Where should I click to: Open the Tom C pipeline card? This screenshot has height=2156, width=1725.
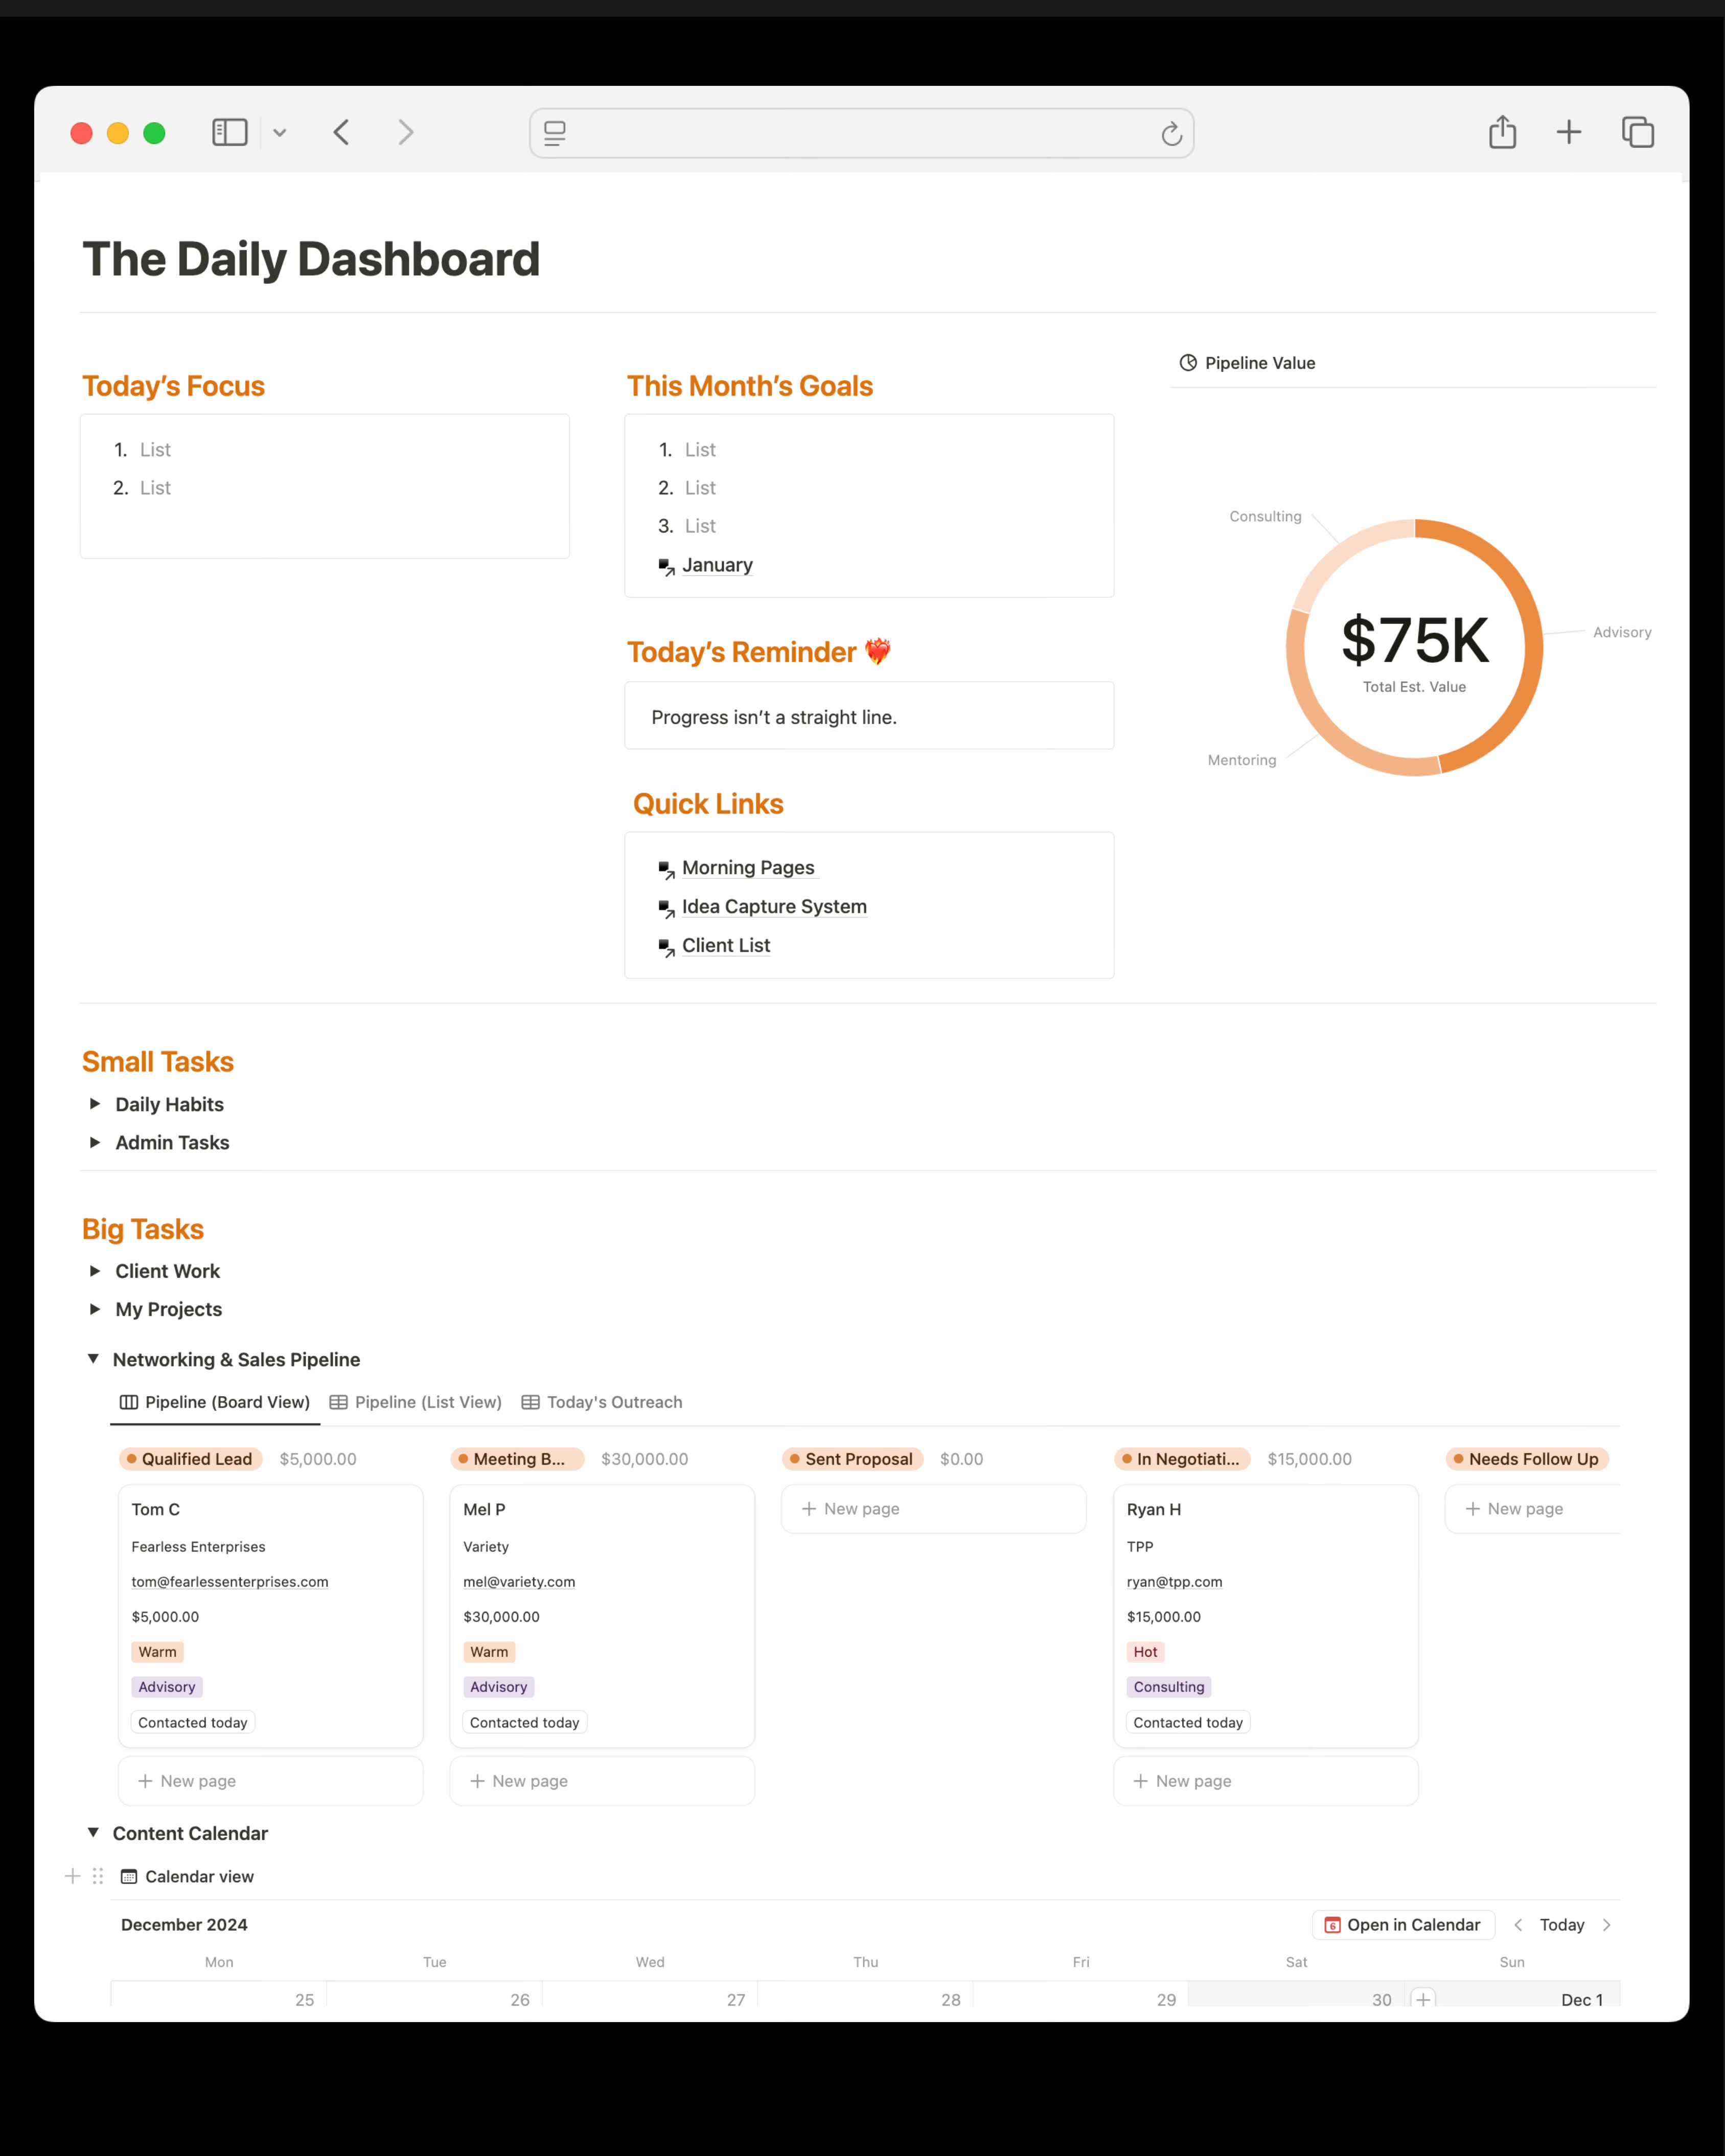point(270,1616)
